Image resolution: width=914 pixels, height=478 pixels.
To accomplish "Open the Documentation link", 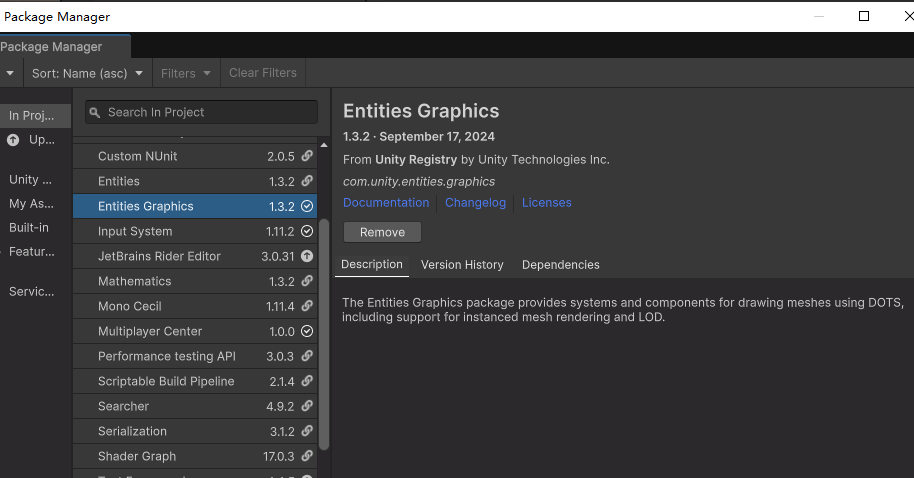I will tap(386, 203).
